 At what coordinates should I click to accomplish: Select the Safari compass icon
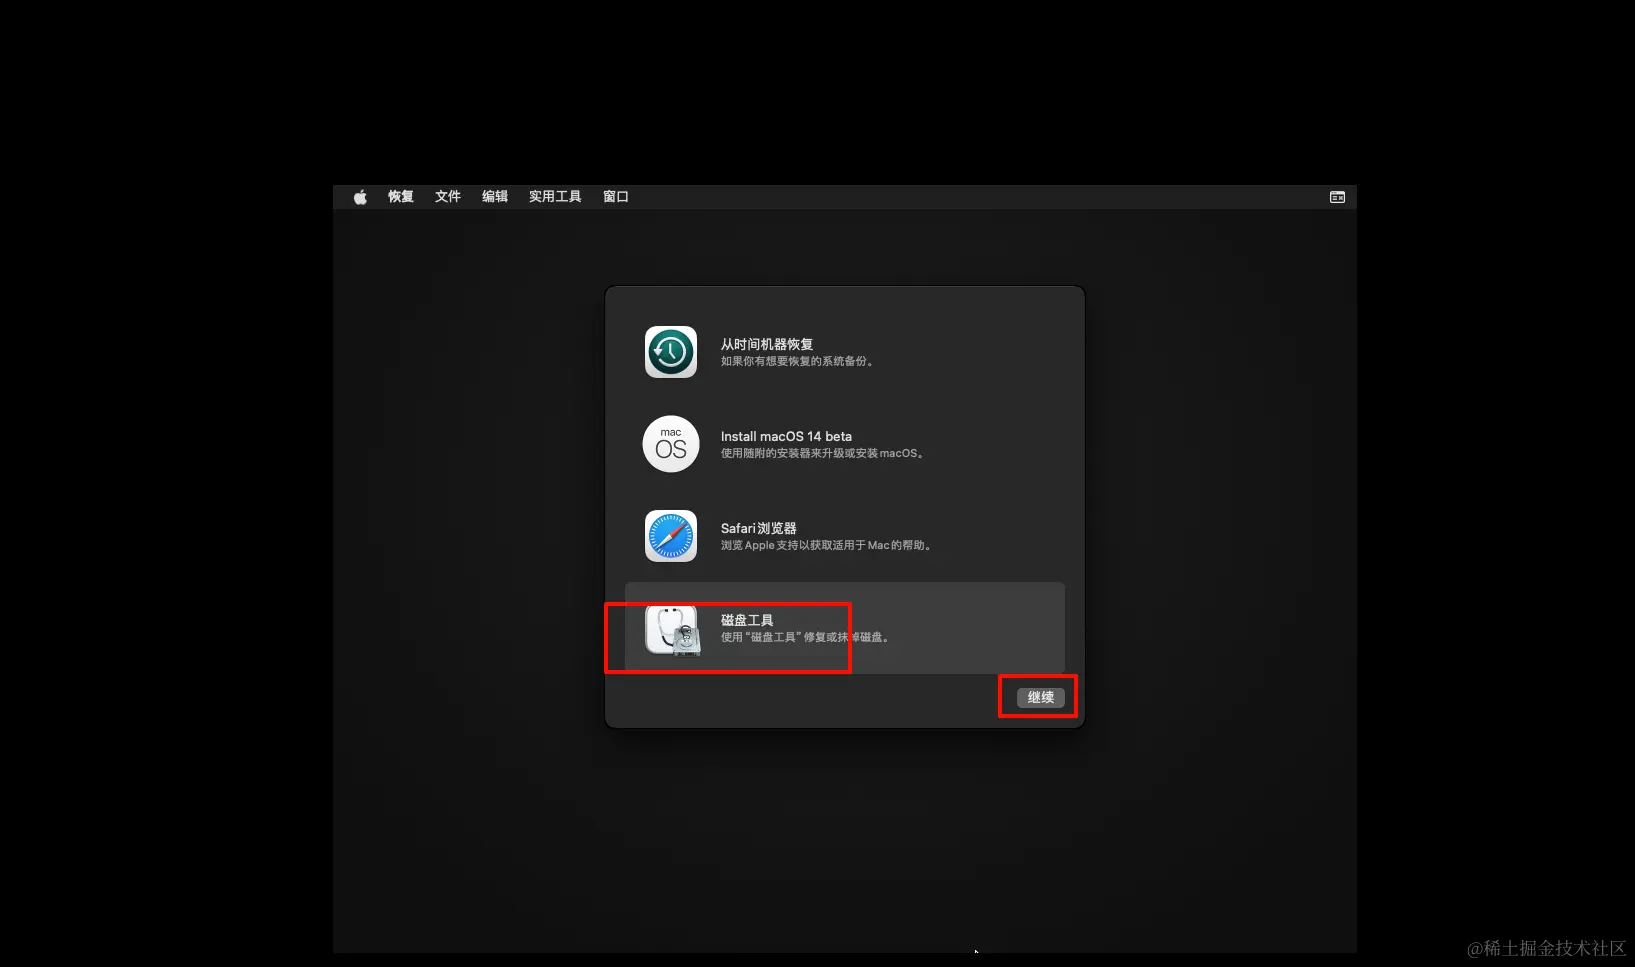671,536
